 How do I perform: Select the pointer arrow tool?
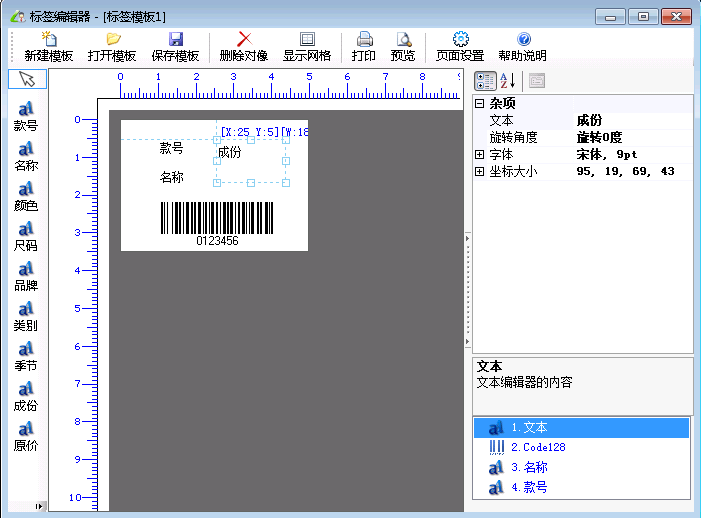[x=27, y=79]
